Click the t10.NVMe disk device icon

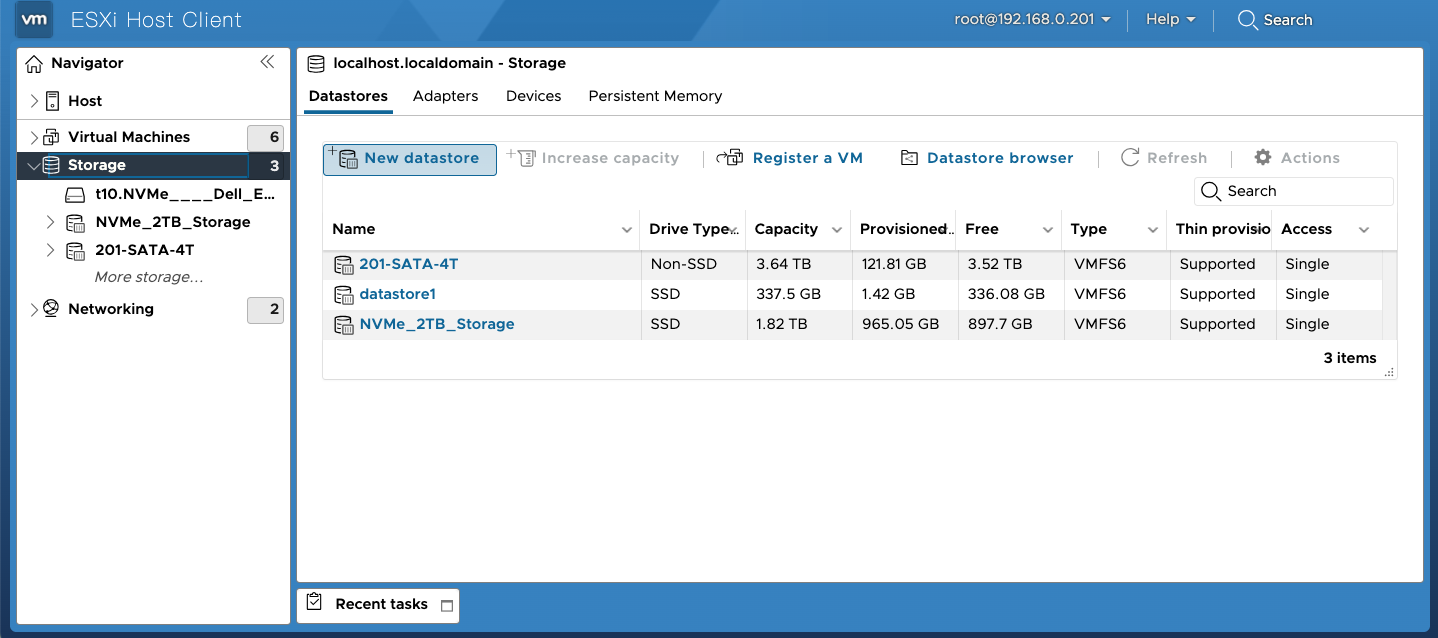(75, 194)
